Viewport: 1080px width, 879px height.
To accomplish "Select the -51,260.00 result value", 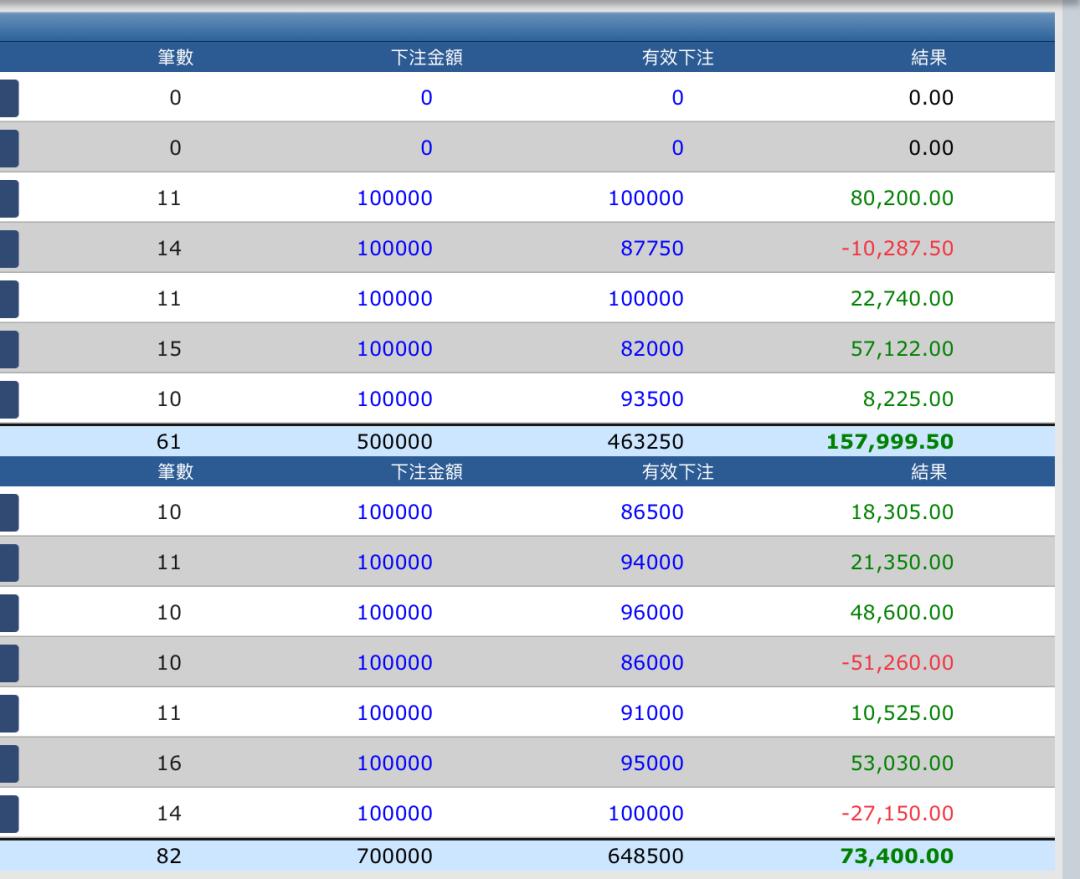I will pyautogui.click(x=897, y=663).
